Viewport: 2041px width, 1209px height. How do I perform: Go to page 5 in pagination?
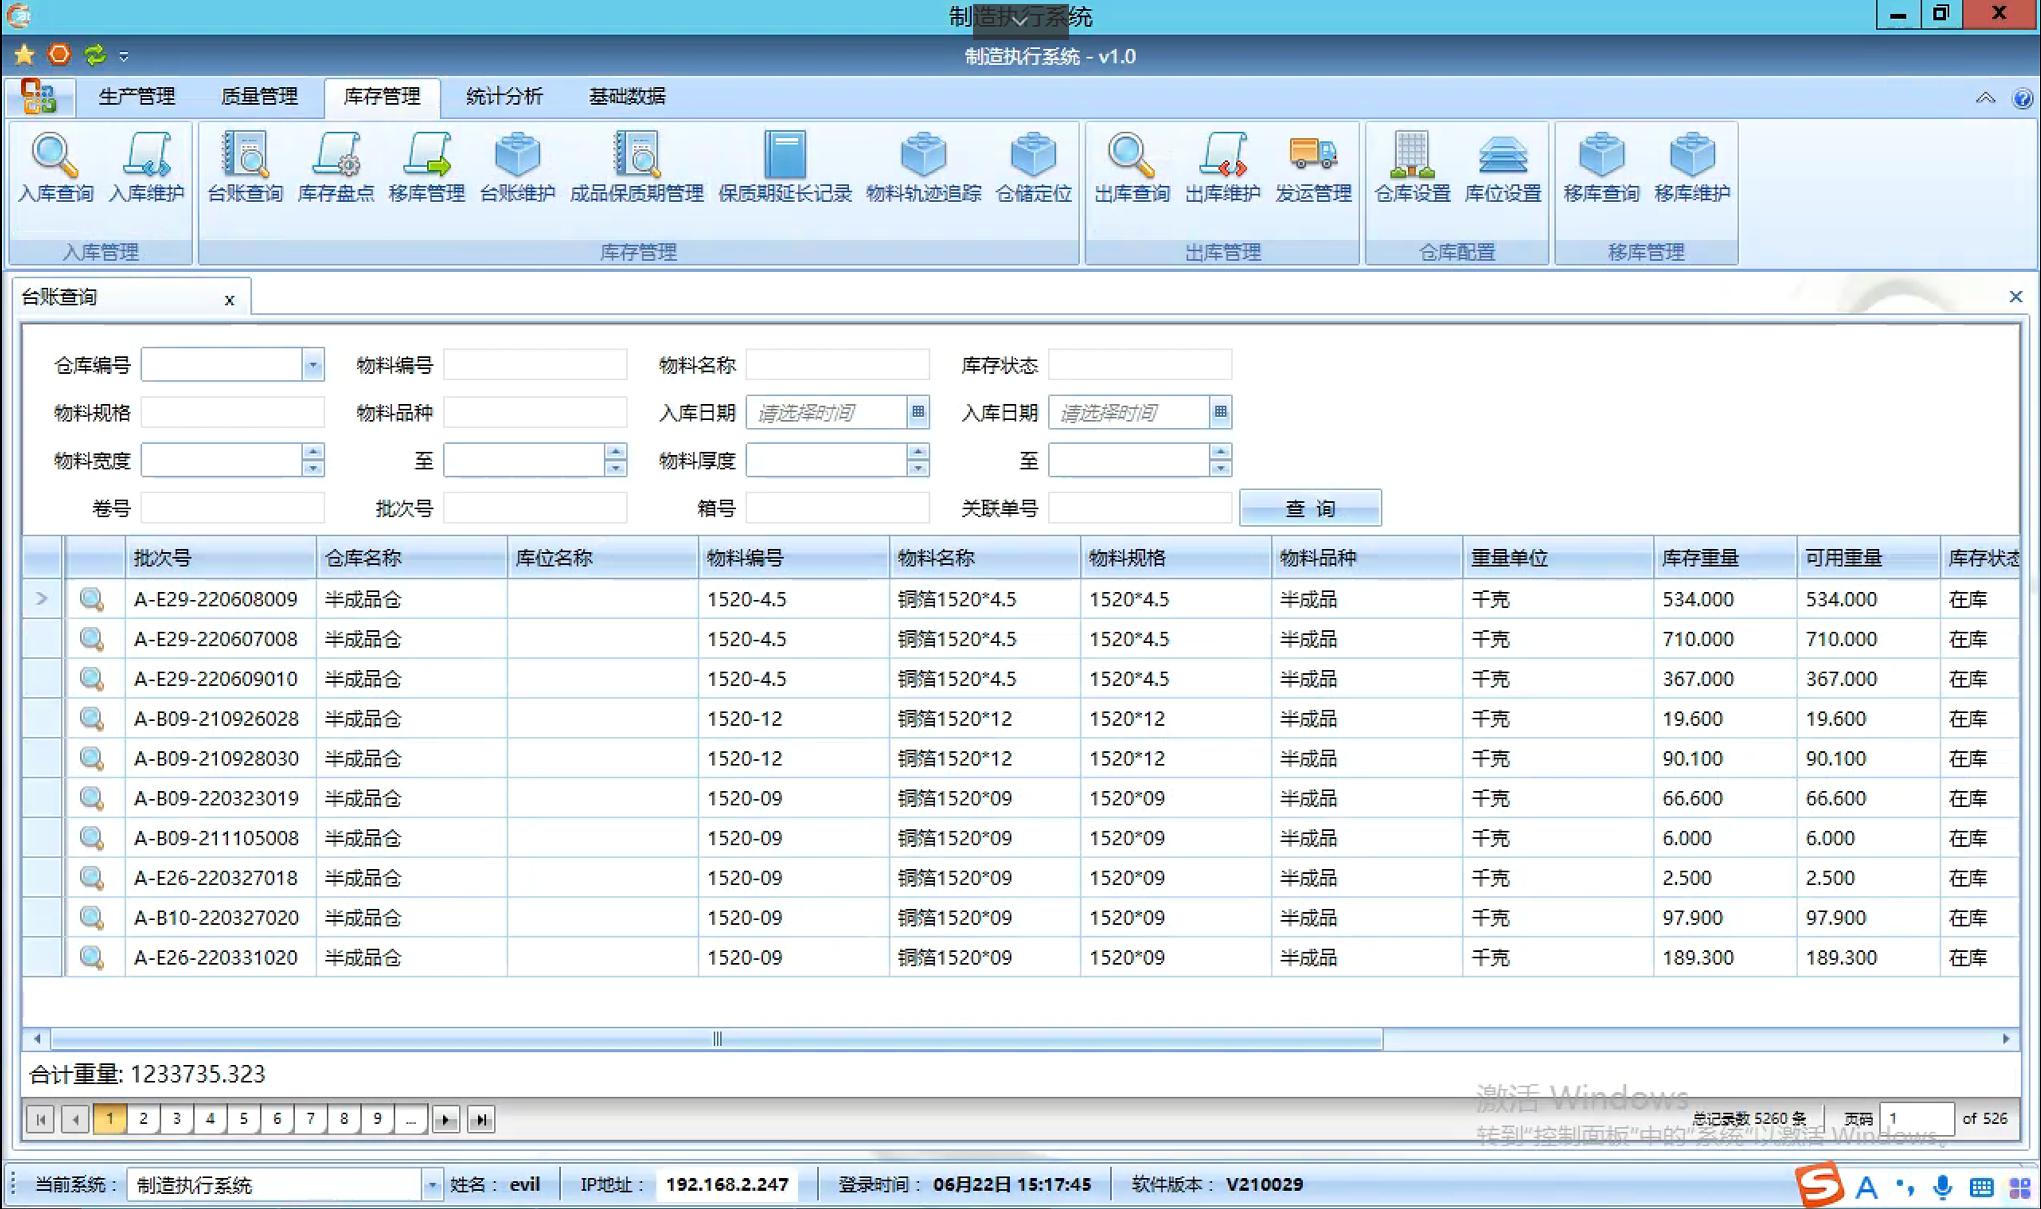[x=243, y=1119]
